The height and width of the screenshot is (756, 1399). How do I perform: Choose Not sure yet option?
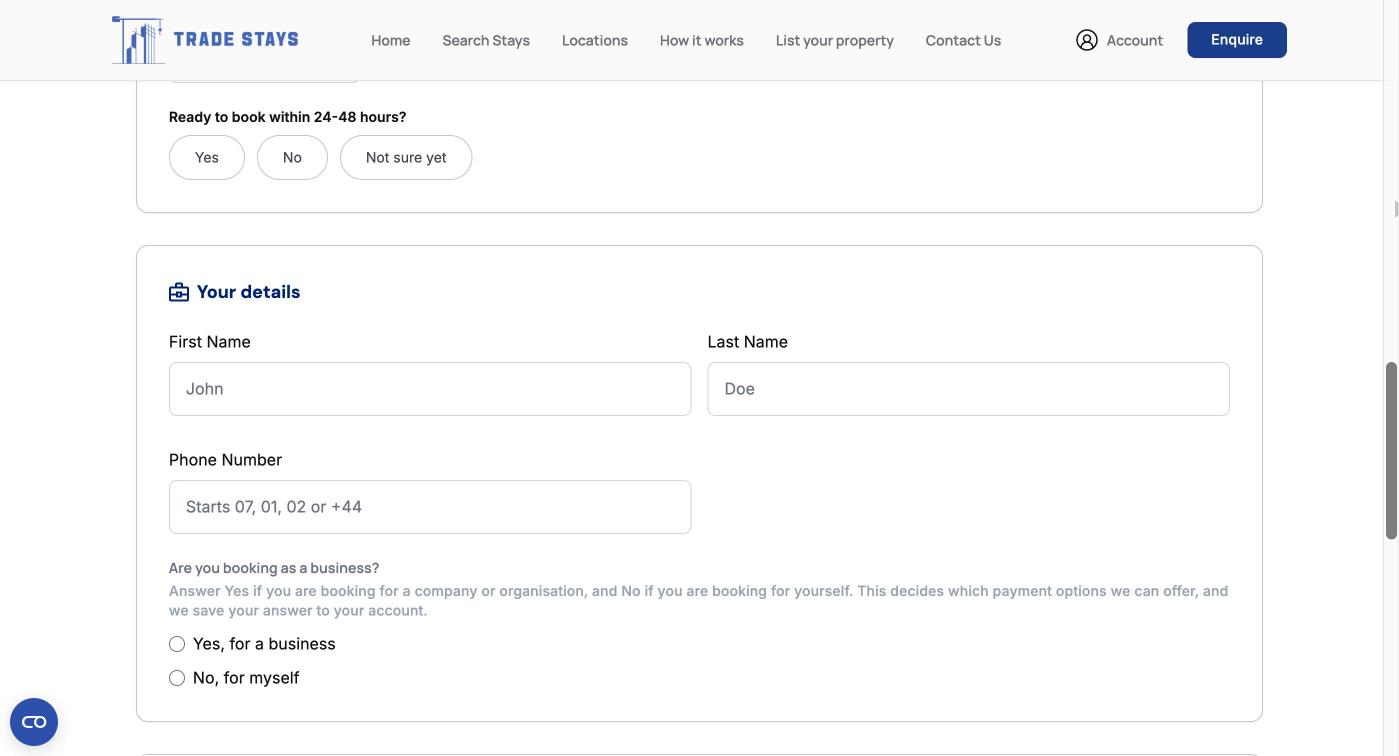[406, 158]
